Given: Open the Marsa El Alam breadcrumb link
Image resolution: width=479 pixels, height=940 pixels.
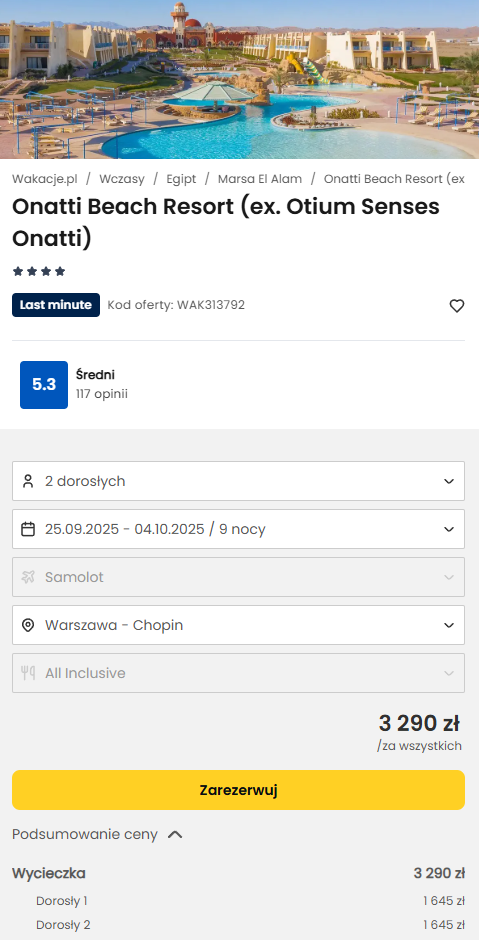Looking at the screenshot, I should [260, 179].
